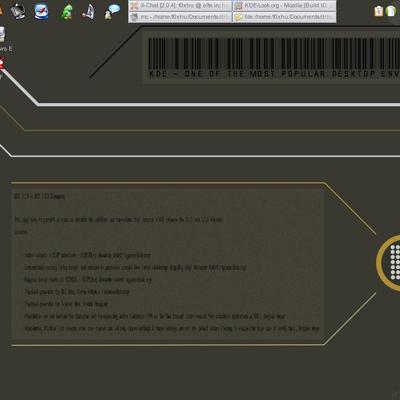400x400 pixels.
Task: Click the green system tray icon
Action: click(x=391, y=11)
